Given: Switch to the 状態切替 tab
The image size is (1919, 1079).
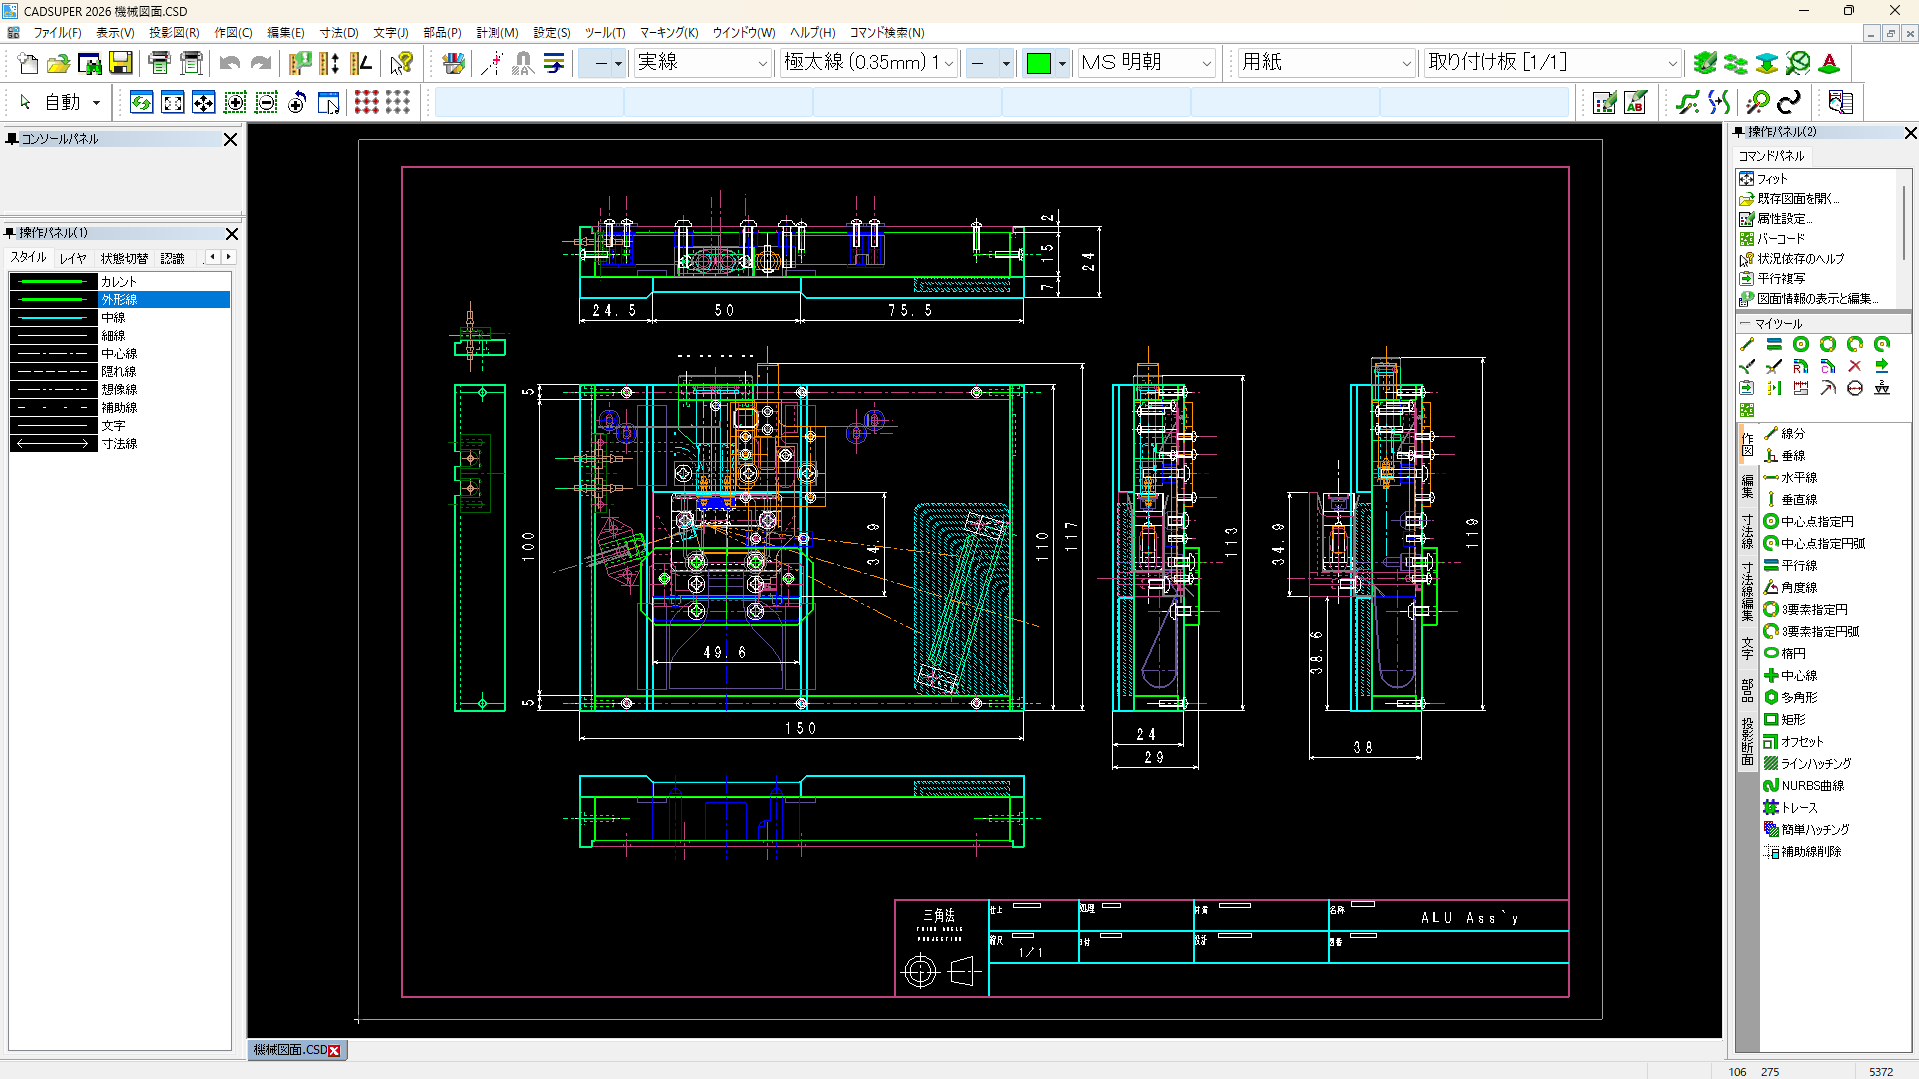Looking at the screenshot, I should [x=124, y=258].
